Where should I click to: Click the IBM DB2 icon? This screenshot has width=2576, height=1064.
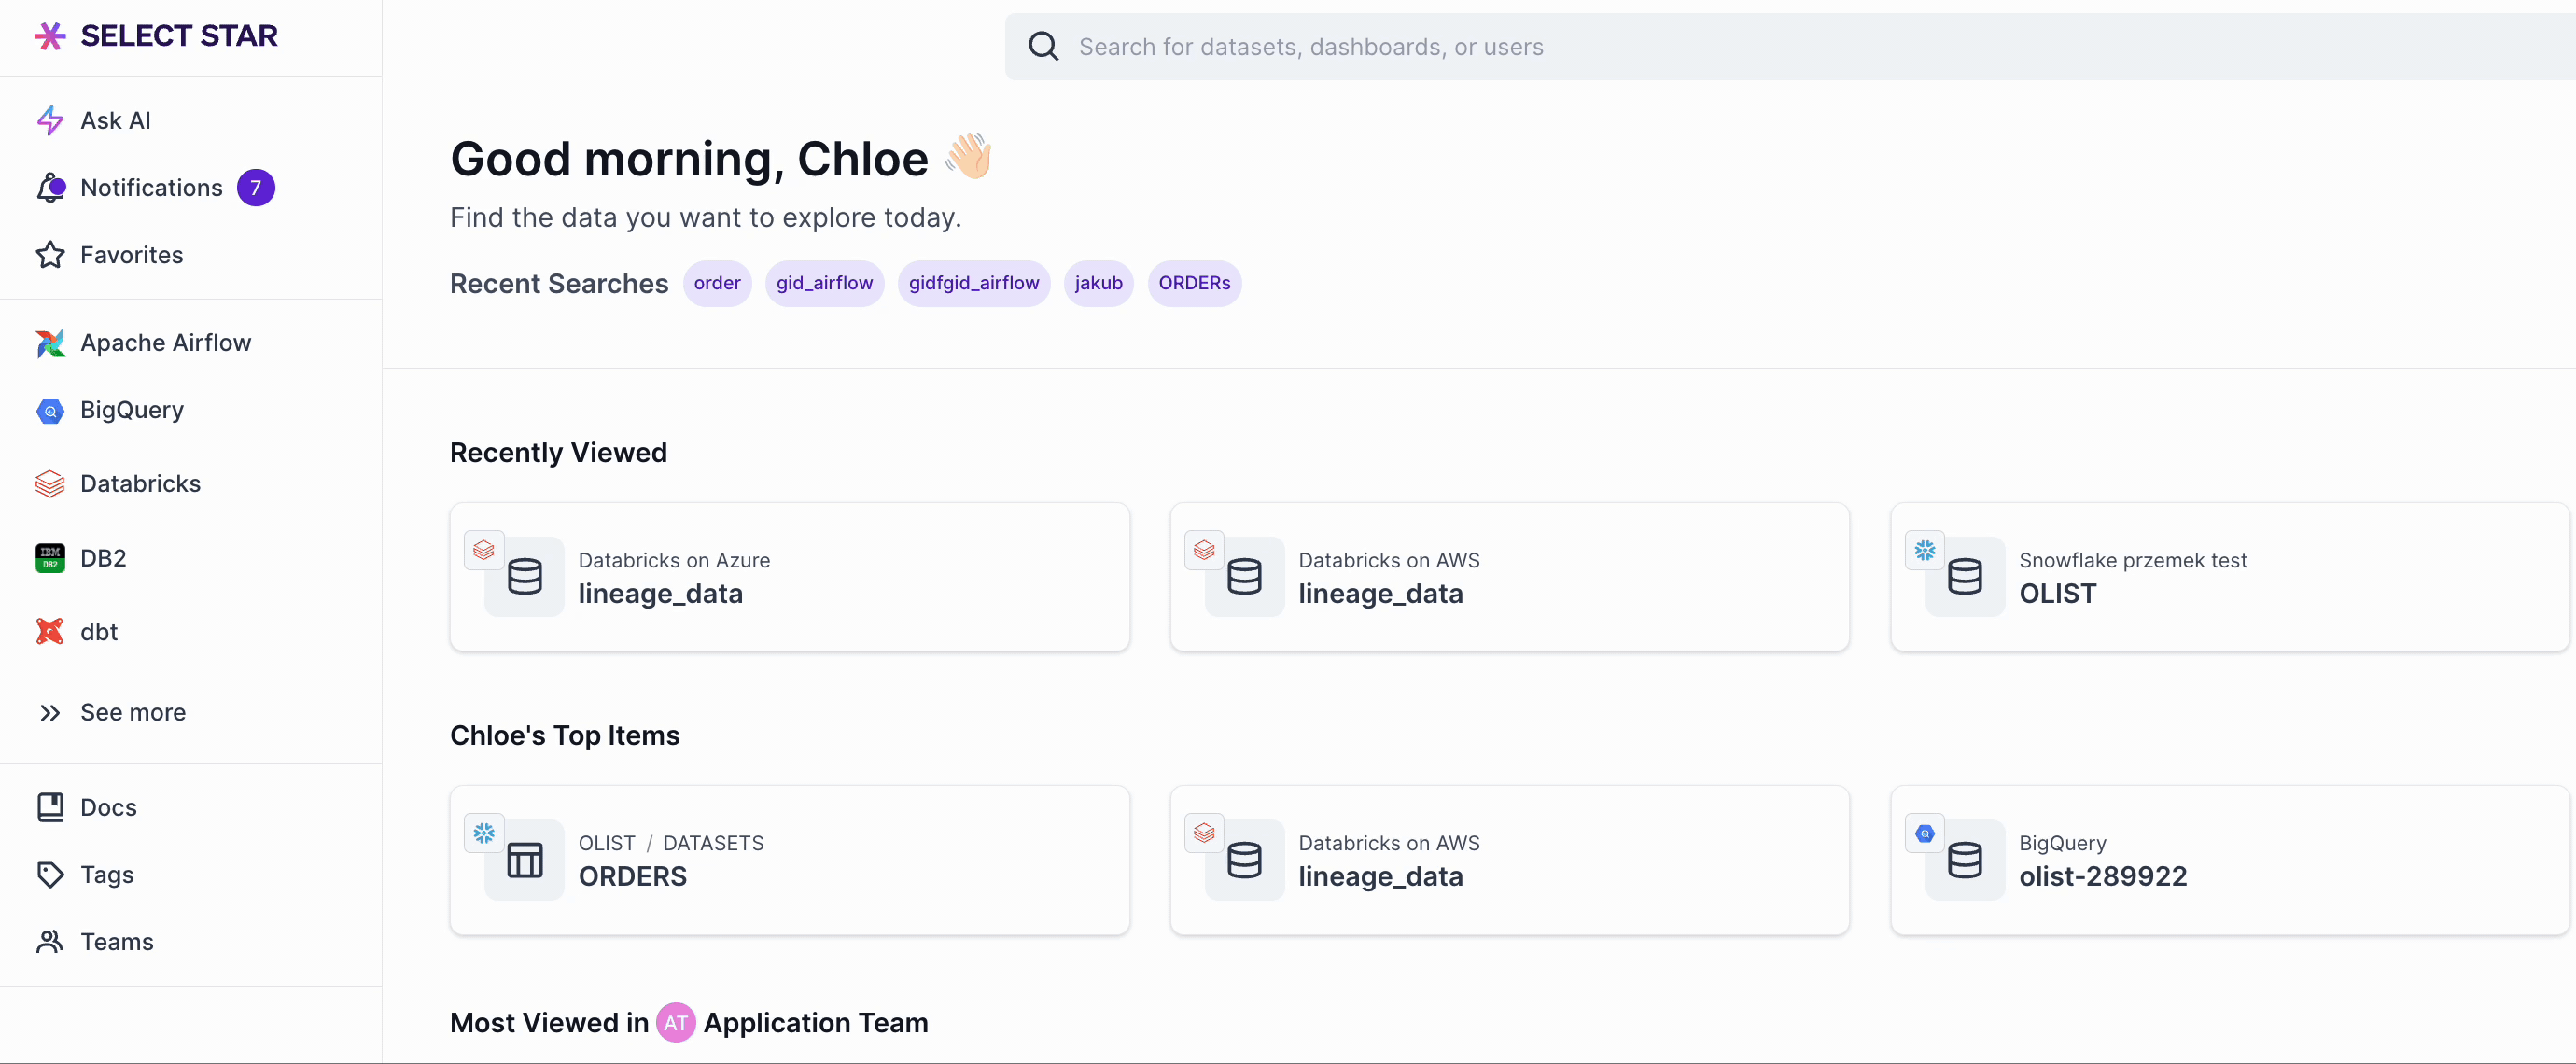(50, 558)
